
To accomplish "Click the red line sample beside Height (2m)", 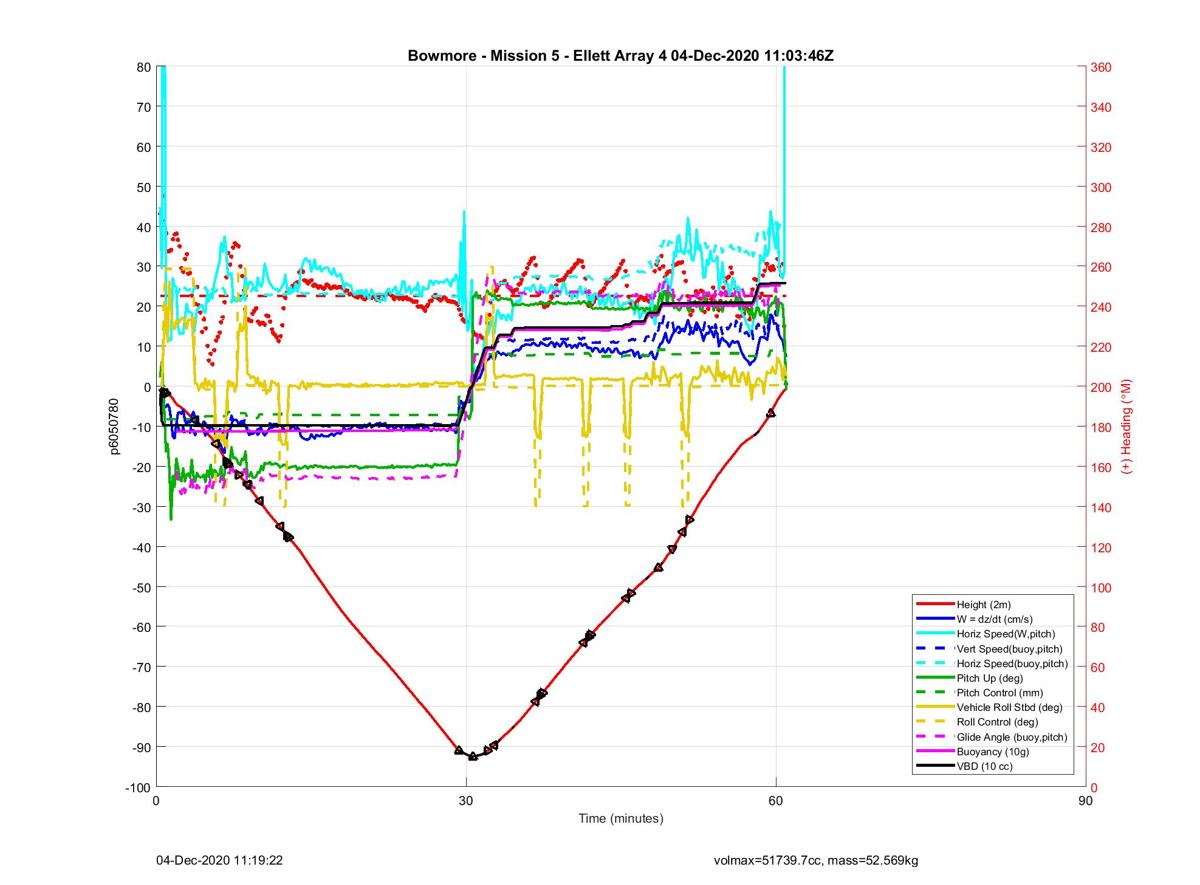I will [x=934, y=605].
